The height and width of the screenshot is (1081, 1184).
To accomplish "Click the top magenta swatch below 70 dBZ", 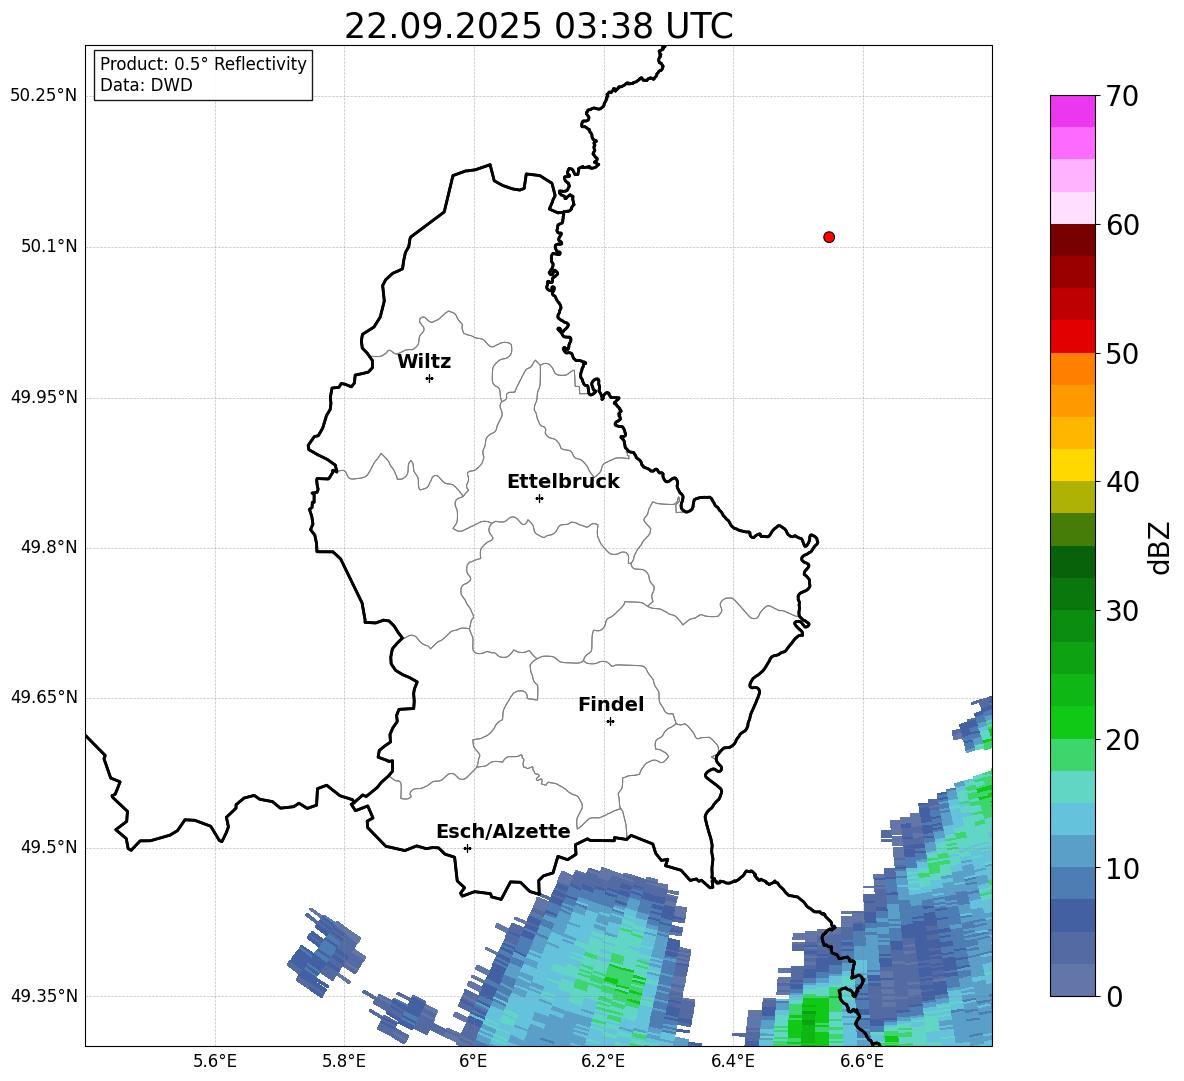I will pyautogui.click(x=1073, y=112).
